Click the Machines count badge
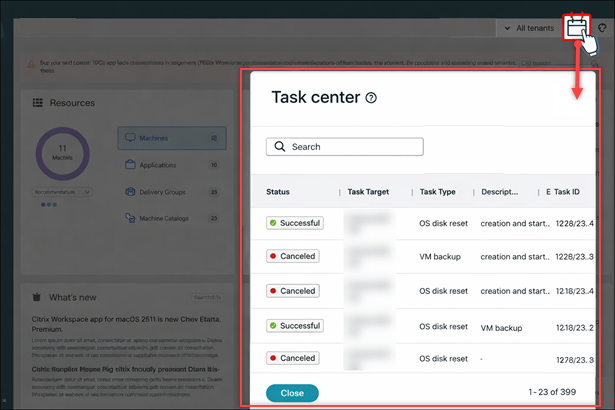615x410 pixels. pos(214,138)
